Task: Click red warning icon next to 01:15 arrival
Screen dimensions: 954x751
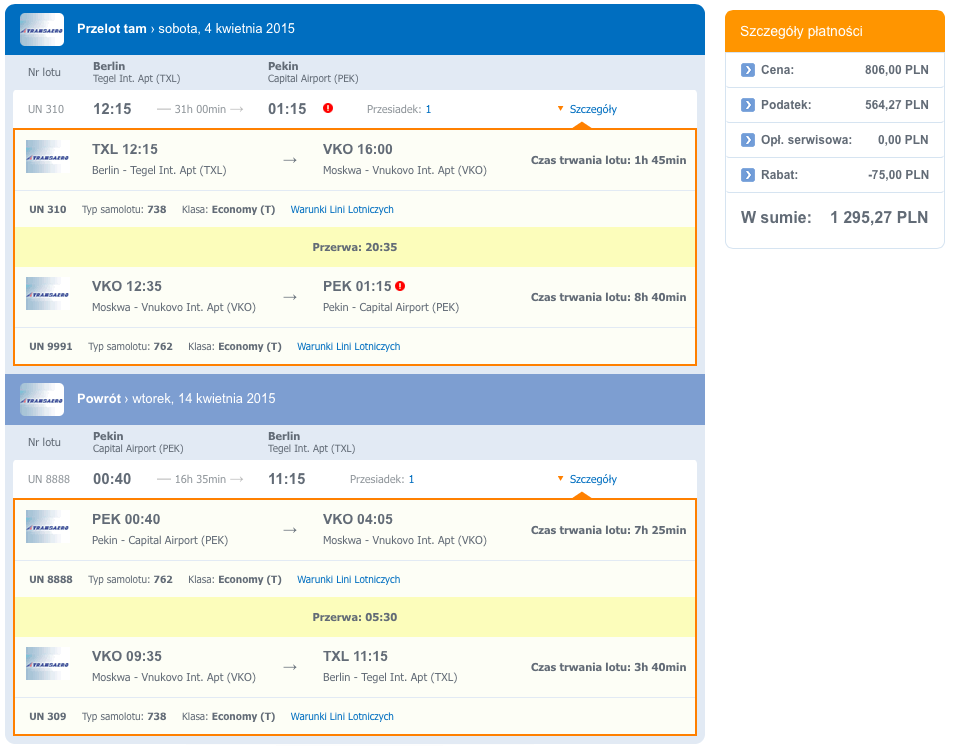Action: [x=328, y=108]
